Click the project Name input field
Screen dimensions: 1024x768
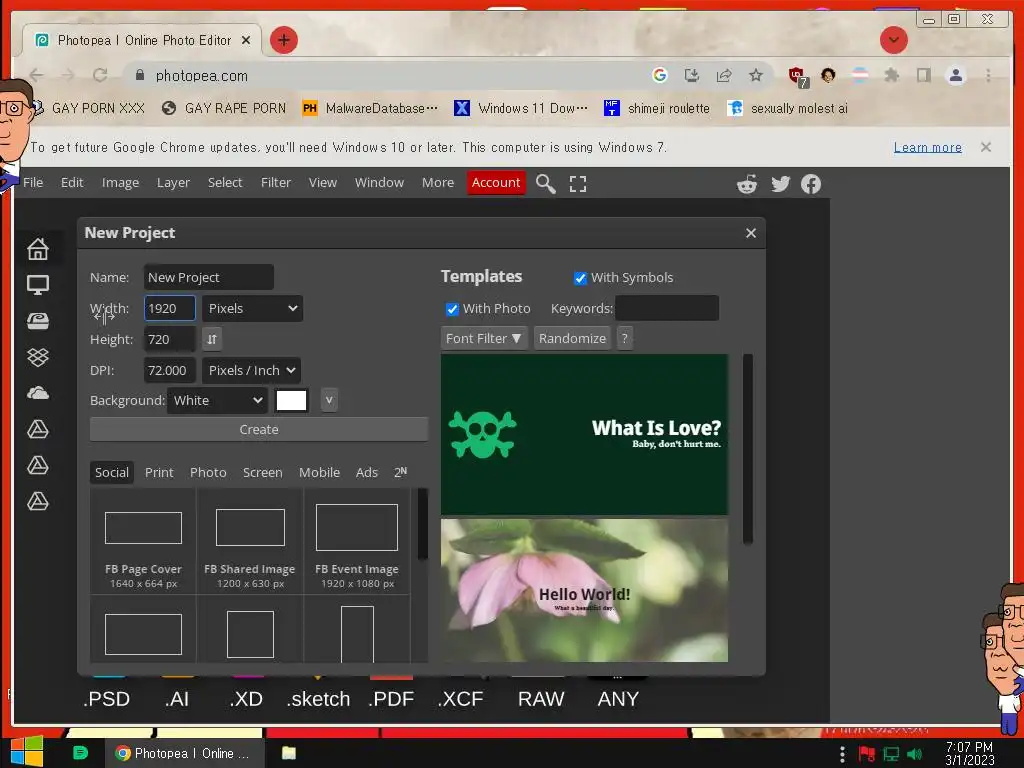(x=208, y=277)
